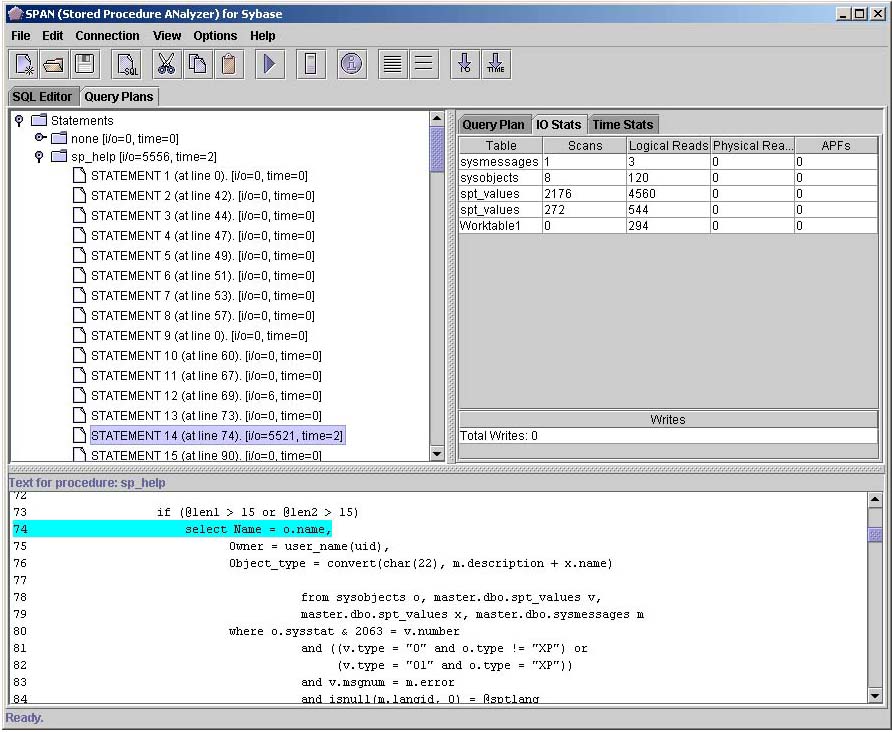Image resolution: width=892 pixels, height=732 pixels.
Task: Paste with the clipboard toolbar icon
Action: [x=229, y=64]
